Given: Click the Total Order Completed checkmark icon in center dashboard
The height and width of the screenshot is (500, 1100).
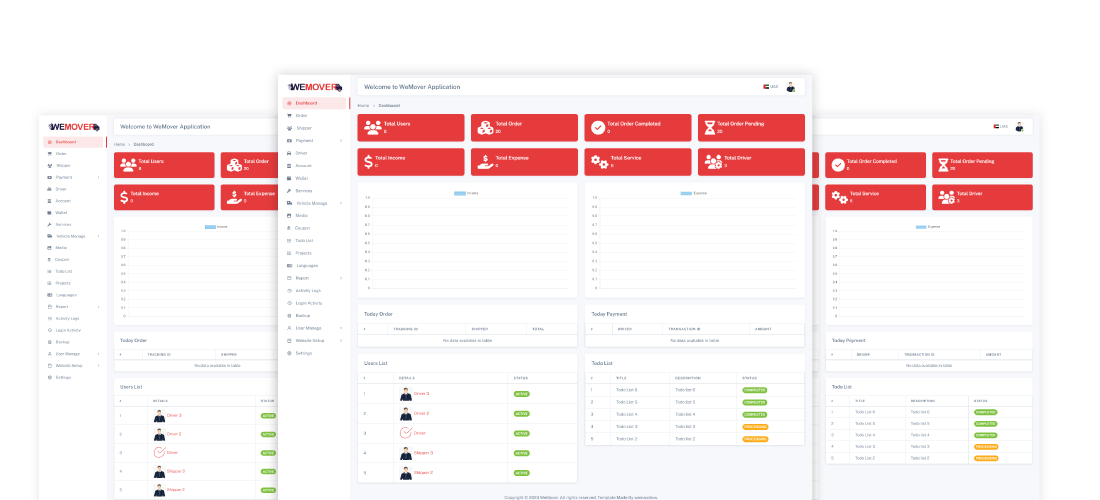Looking at the screenshot, I should point(598,127).
